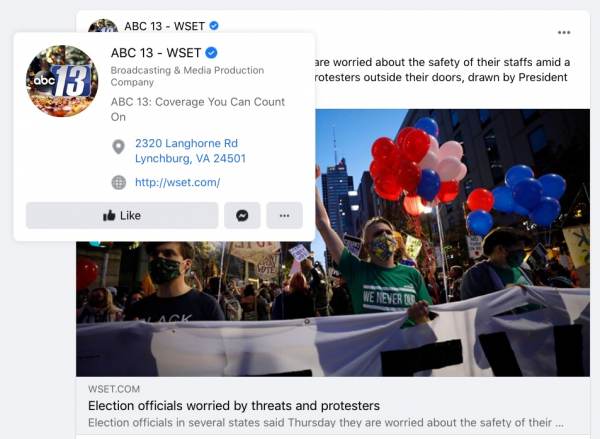
Task: Visit the http://wset.com/ link
Action: pos(178,182)
